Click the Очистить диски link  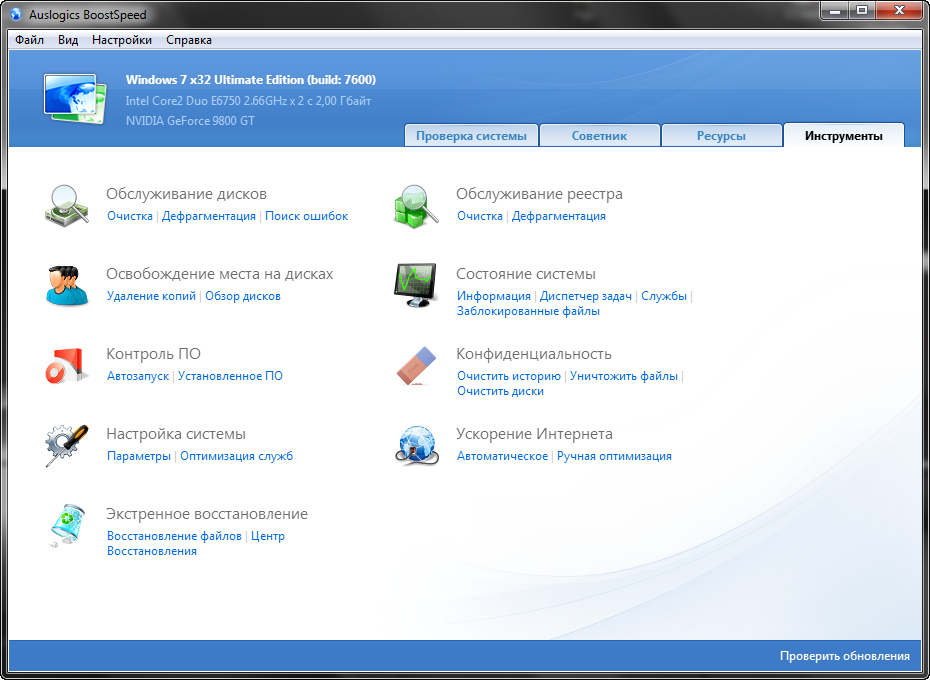(500, 391)
